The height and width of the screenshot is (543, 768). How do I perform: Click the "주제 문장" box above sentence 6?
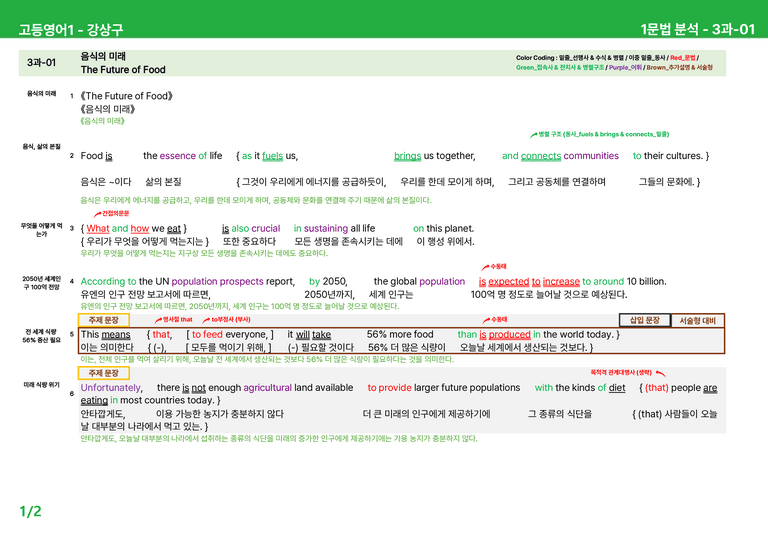click(103, 373)
